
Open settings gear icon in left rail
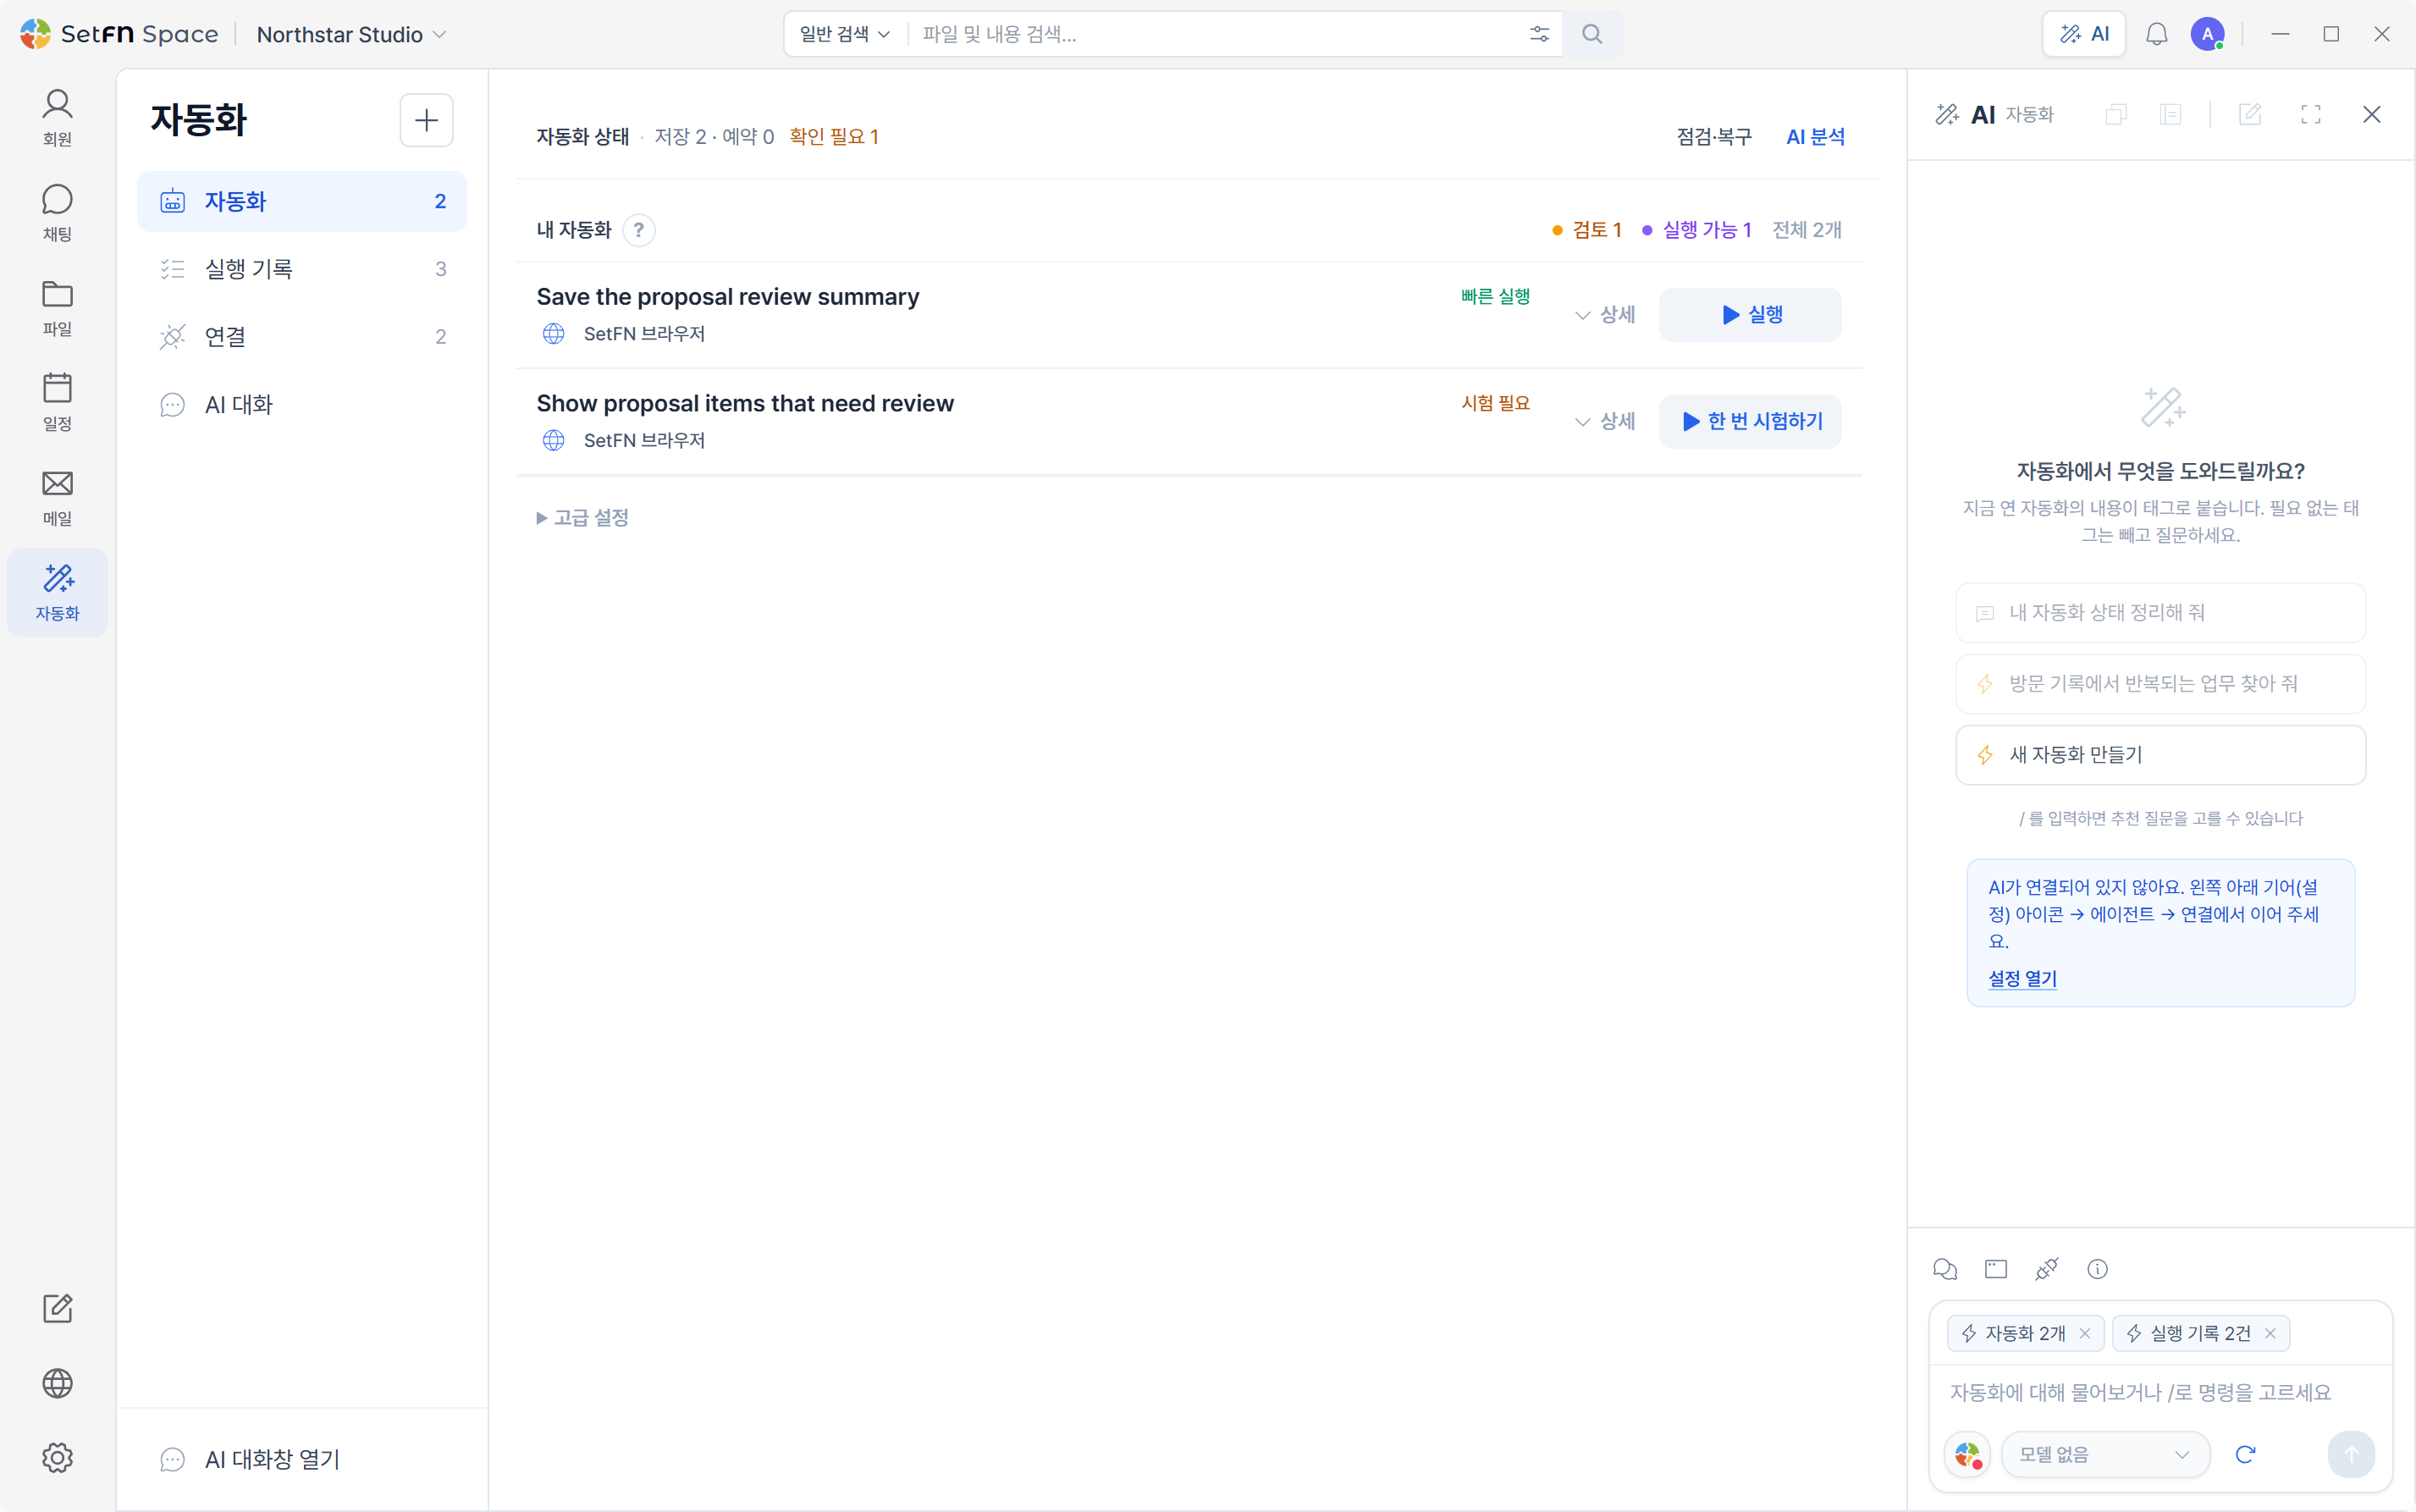[x=57, y=1458]
